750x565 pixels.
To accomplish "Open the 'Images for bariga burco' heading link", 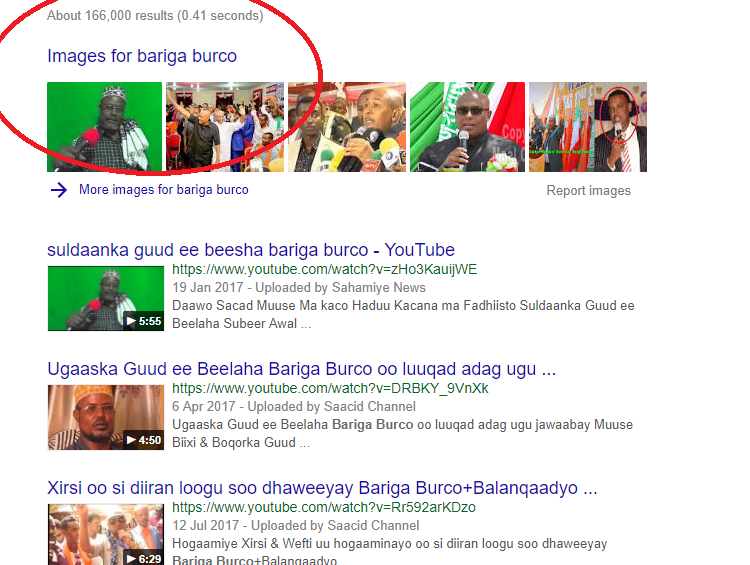I will click(142, 56).
